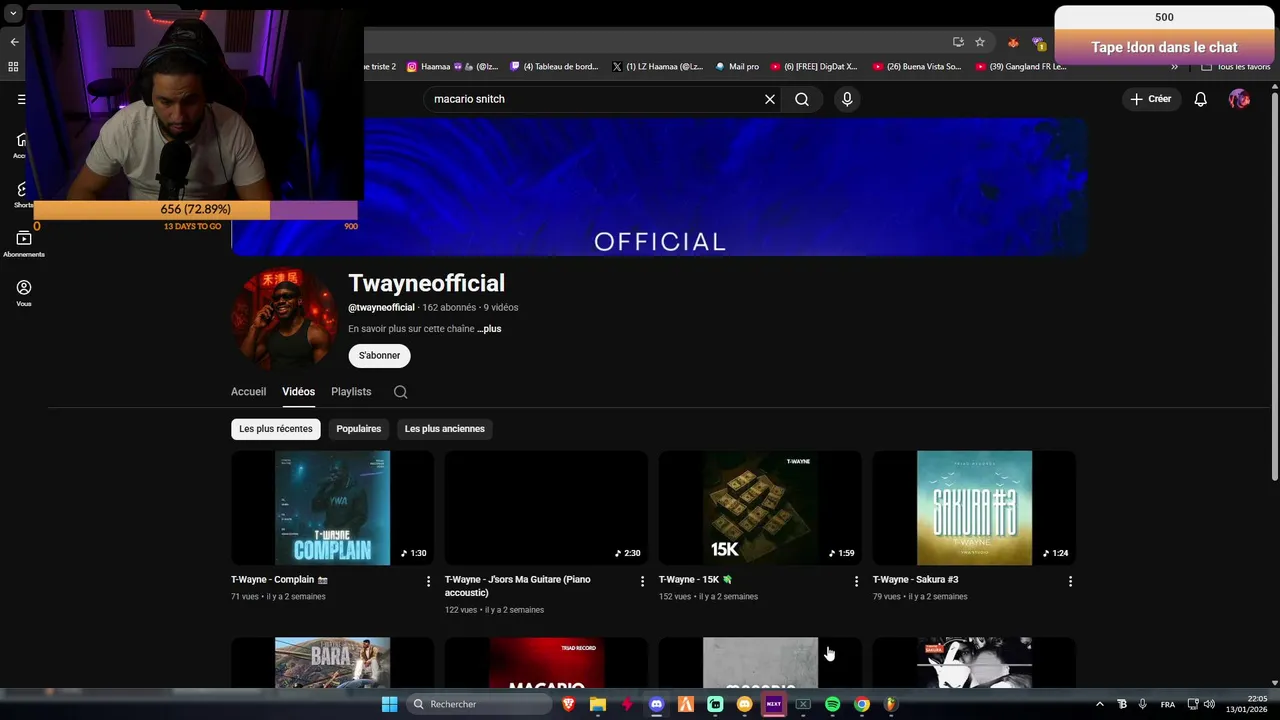Open the Windows Start menu
Viewport: 1280px width, 720px height.
pyautogui.click(x=390, y=704)
